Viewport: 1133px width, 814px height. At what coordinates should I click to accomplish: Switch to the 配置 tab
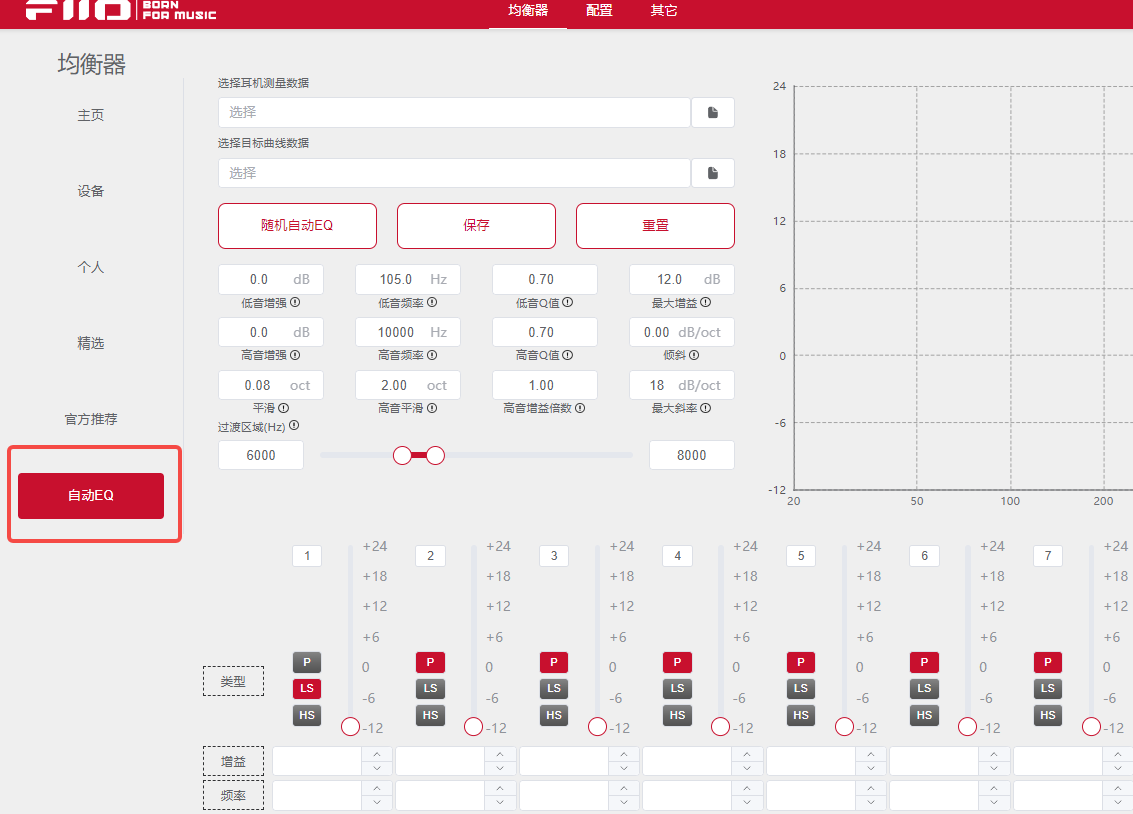pyautogui.click(x=599, y=11)
